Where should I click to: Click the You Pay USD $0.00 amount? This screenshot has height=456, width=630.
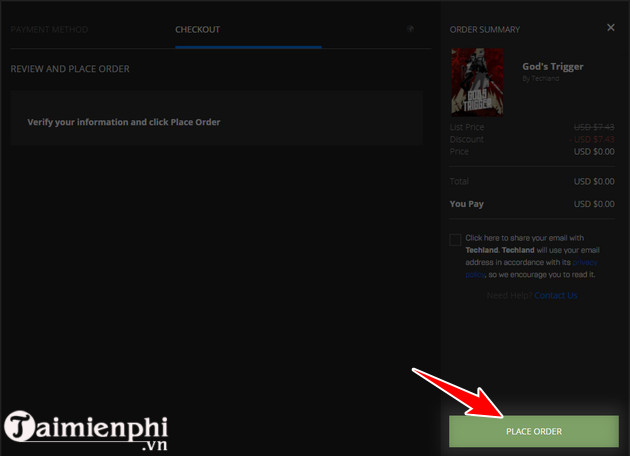pos(597,204)
